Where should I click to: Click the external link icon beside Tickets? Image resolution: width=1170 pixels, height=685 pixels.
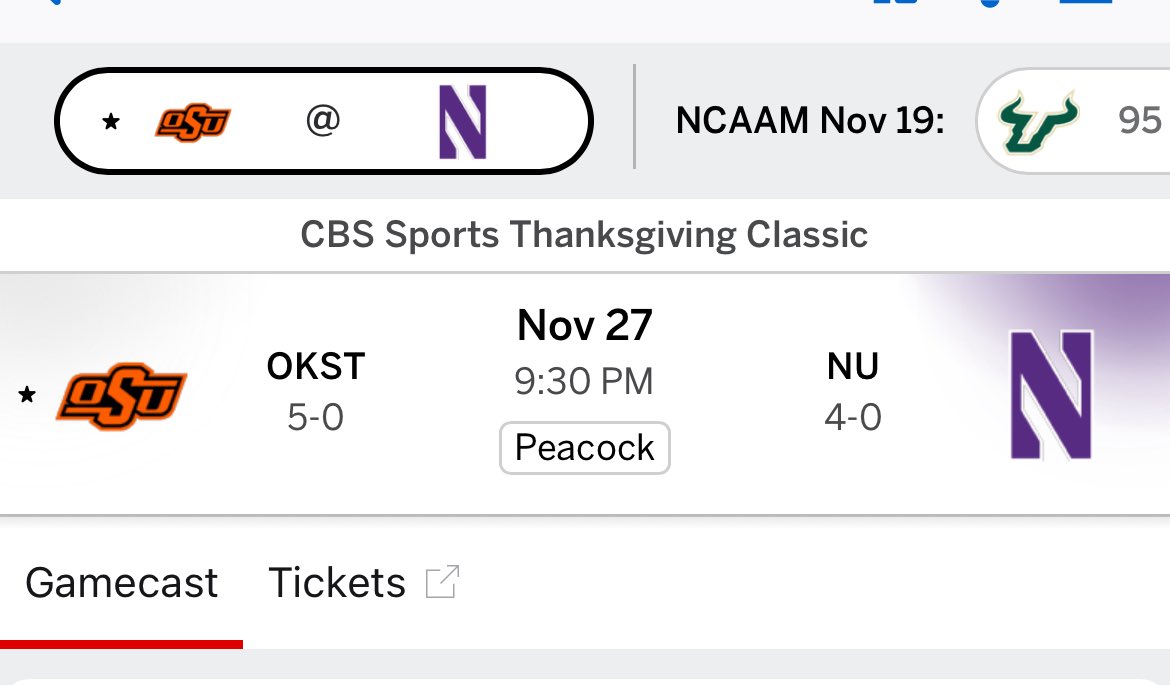(x=442, y=581)
